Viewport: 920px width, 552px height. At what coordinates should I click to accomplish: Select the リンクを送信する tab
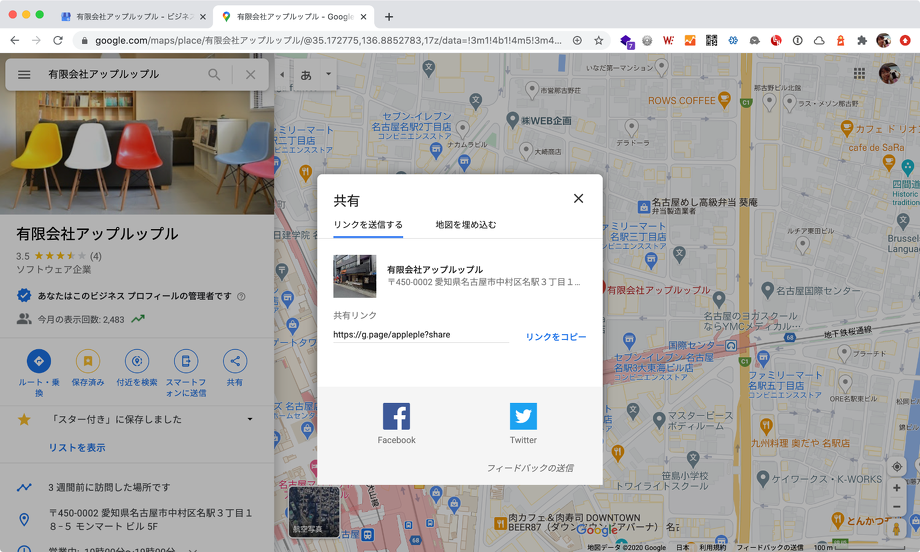coord(368,225)
